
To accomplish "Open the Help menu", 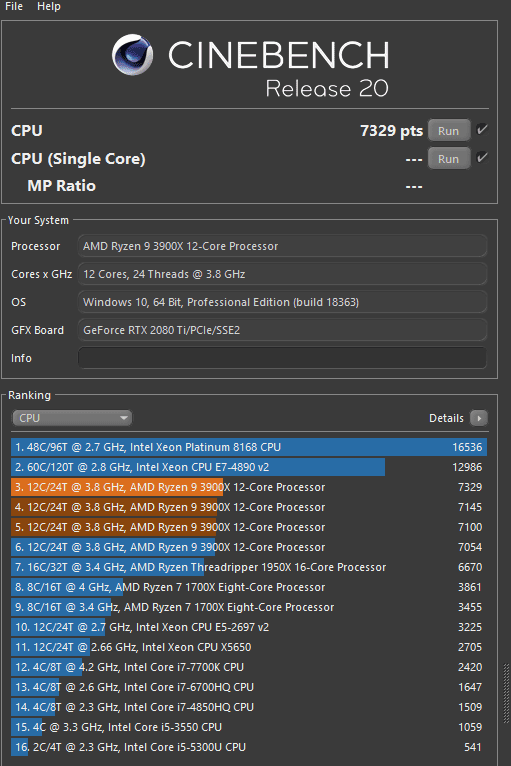I will click(x=49, y=6).
